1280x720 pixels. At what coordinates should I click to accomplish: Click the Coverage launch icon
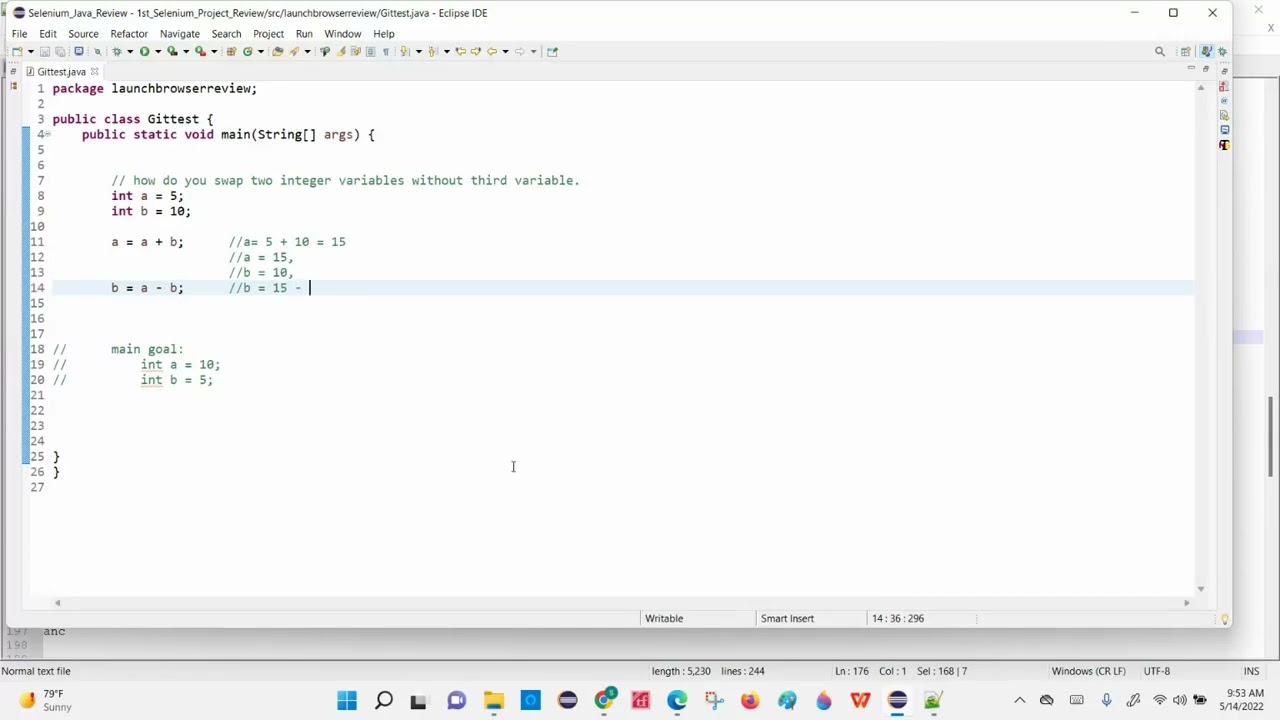pos(172,51)
